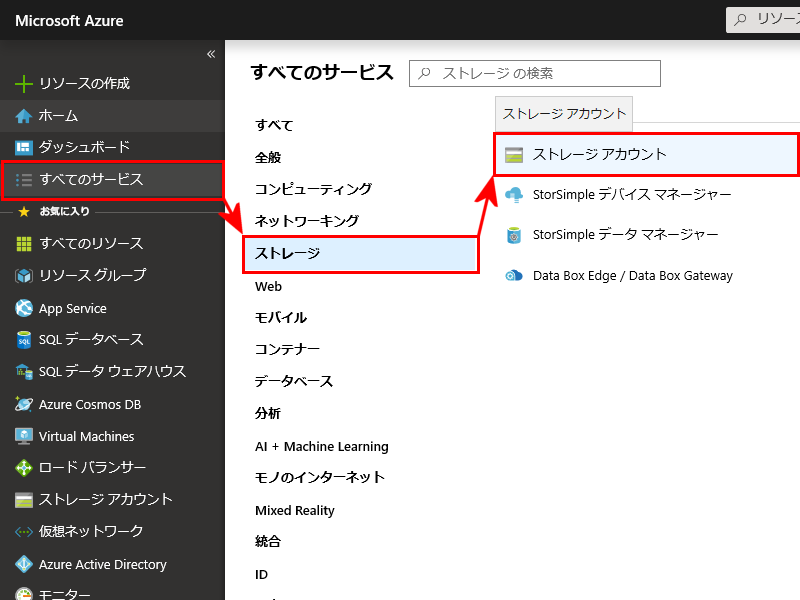Open SQL データベース in the sidebar

[x=91, y=340]
